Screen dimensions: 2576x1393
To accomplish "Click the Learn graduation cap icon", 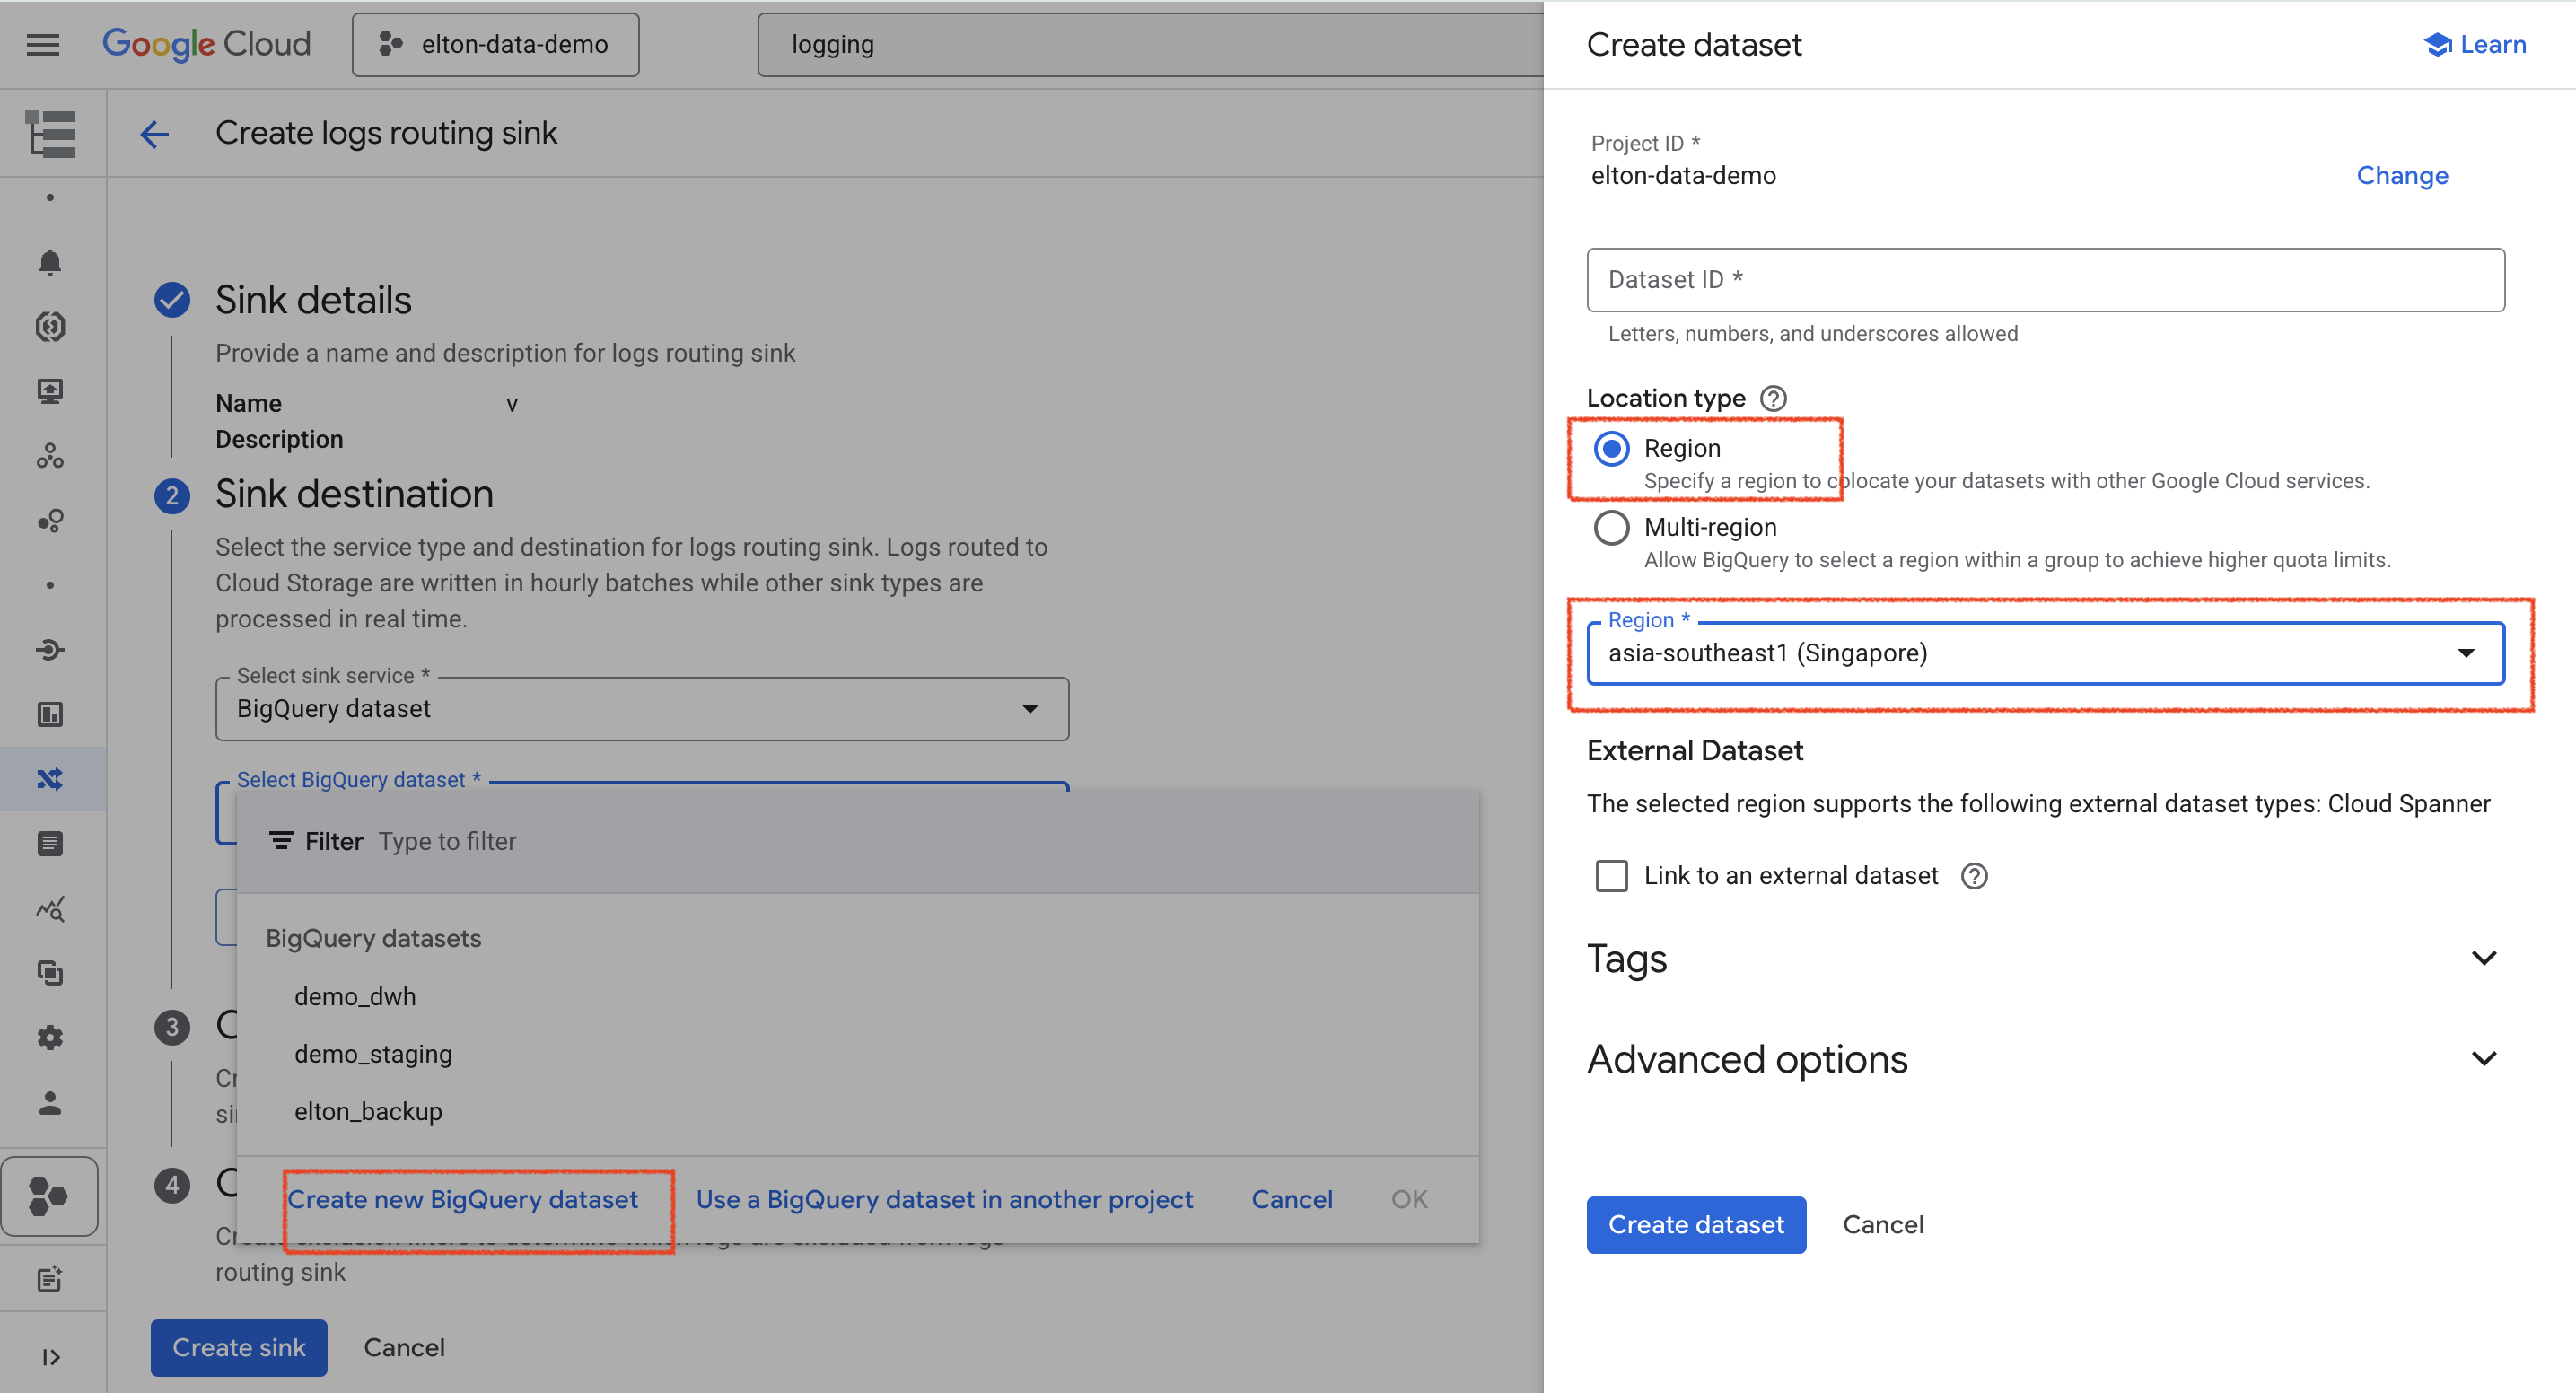I will (x=2437, y=44).
